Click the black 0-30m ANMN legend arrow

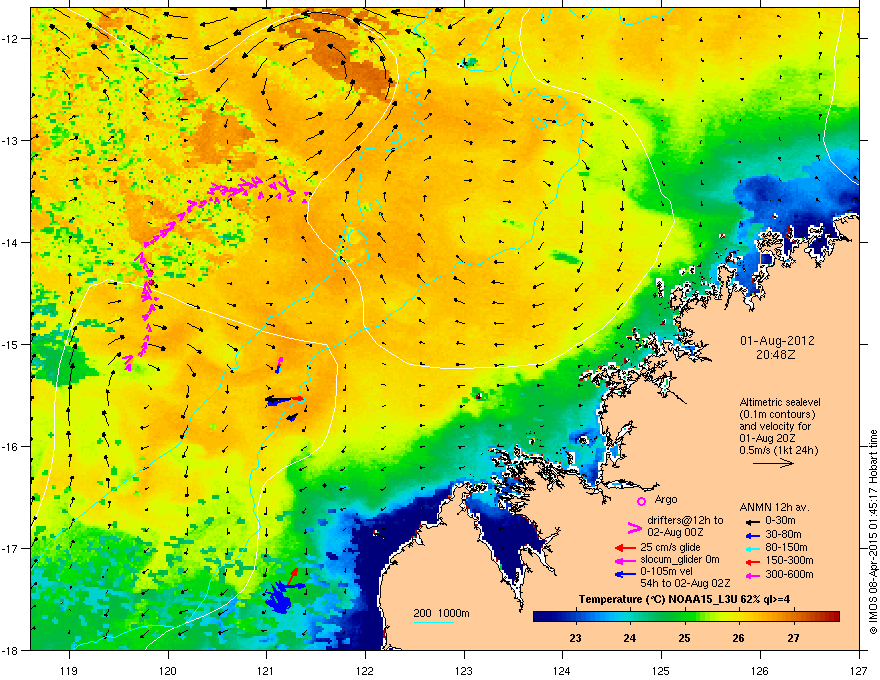(x=753, y=522)
